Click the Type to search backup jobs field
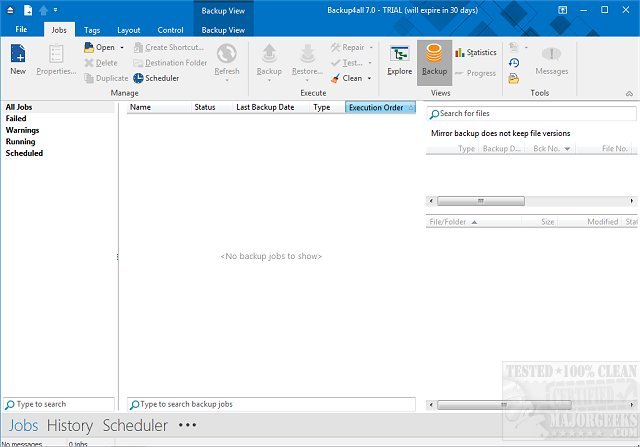 click(x=271, y=404)
